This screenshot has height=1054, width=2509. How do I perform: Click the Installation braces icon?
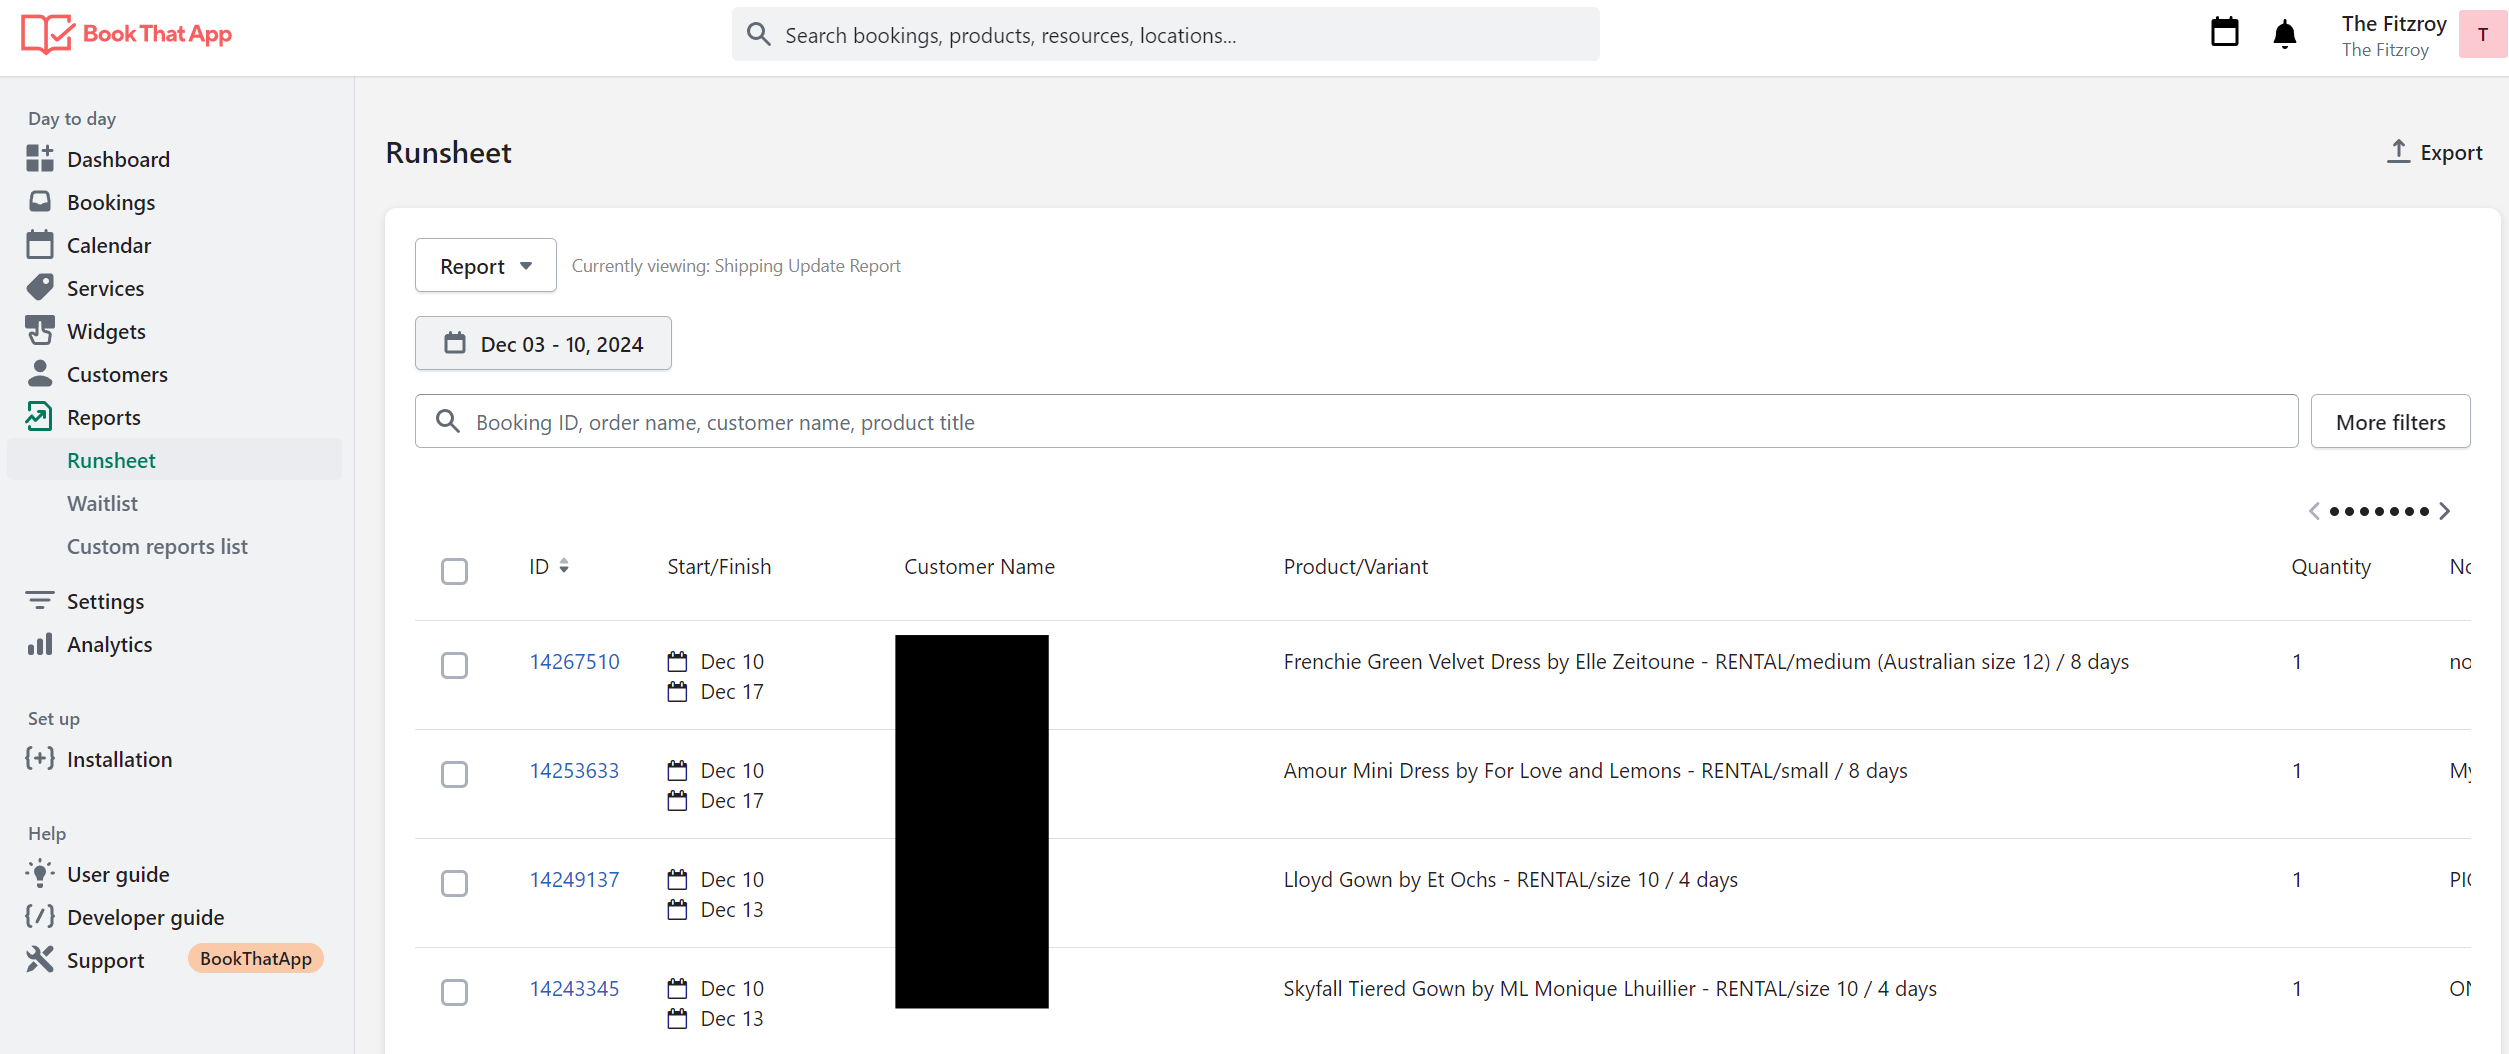point(40,758)
